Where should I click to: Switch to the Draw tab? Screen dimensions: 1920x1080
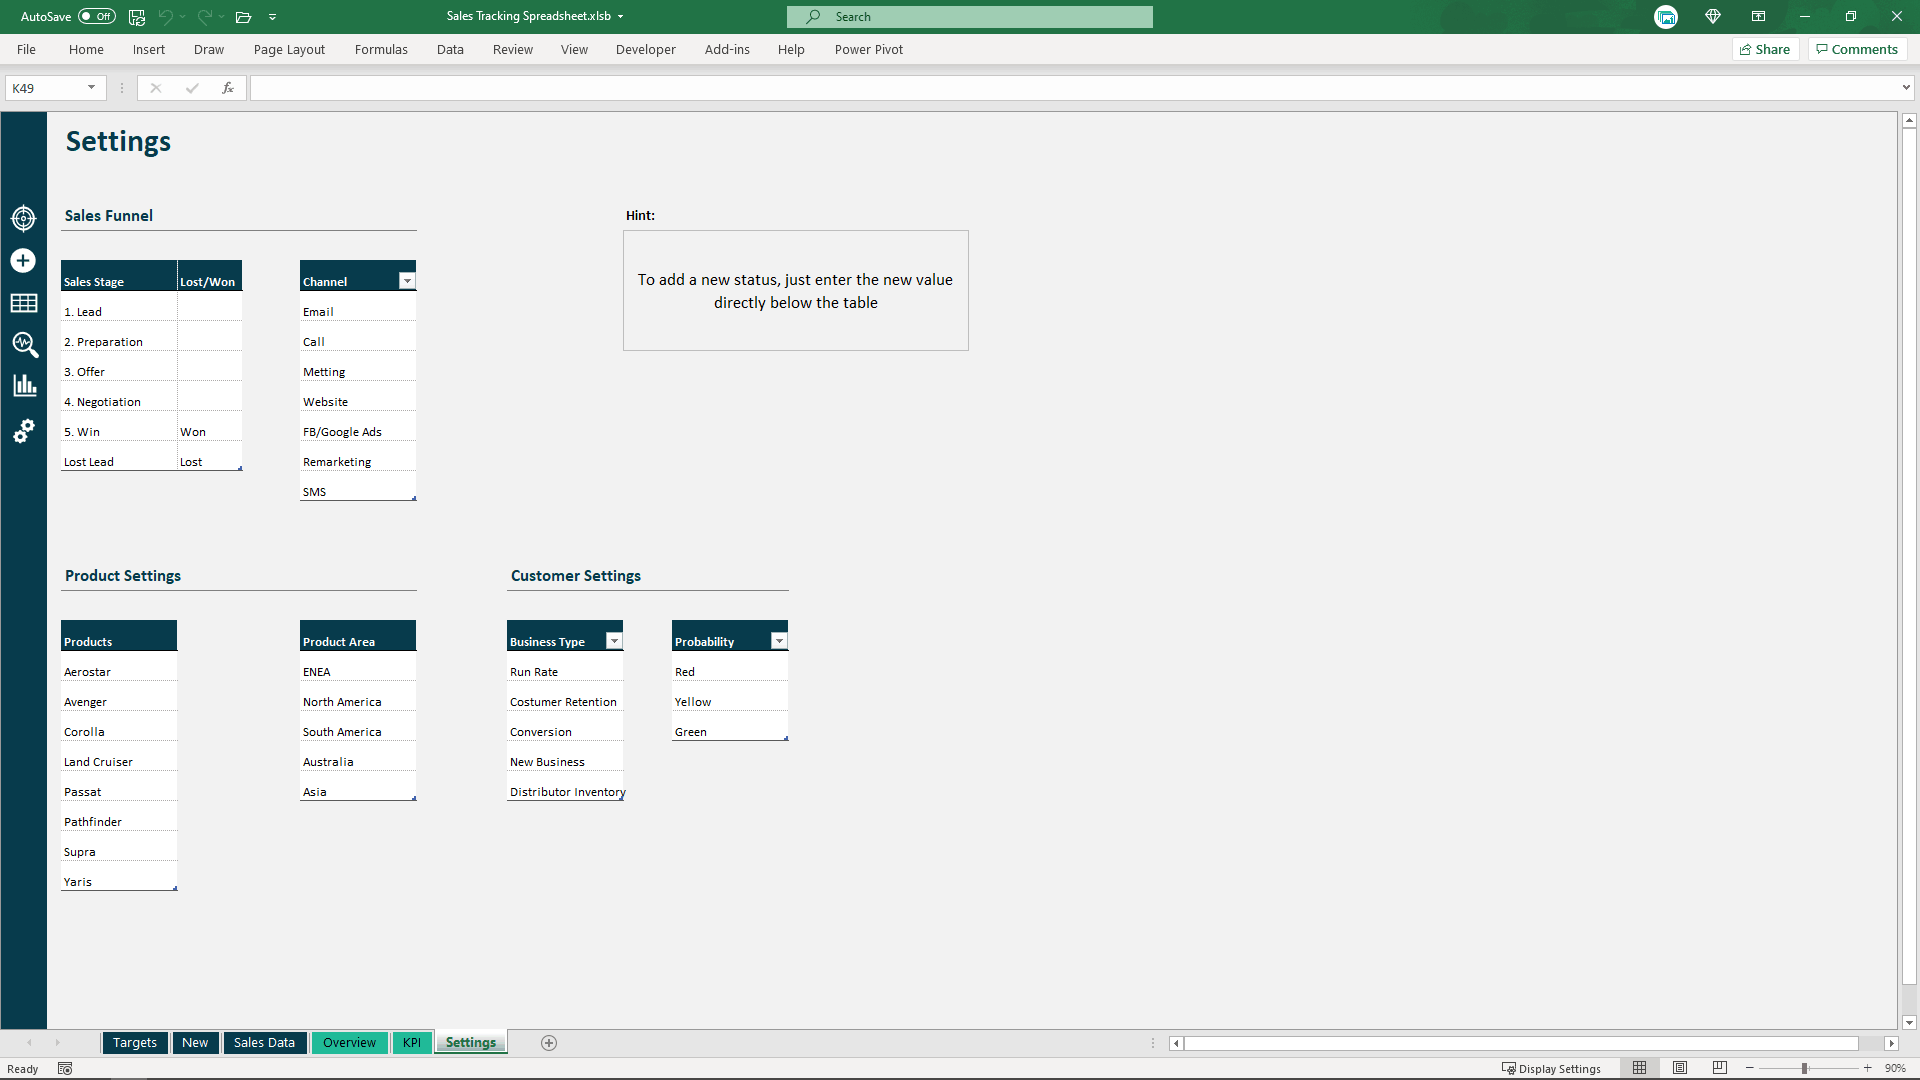click(209, 49)
